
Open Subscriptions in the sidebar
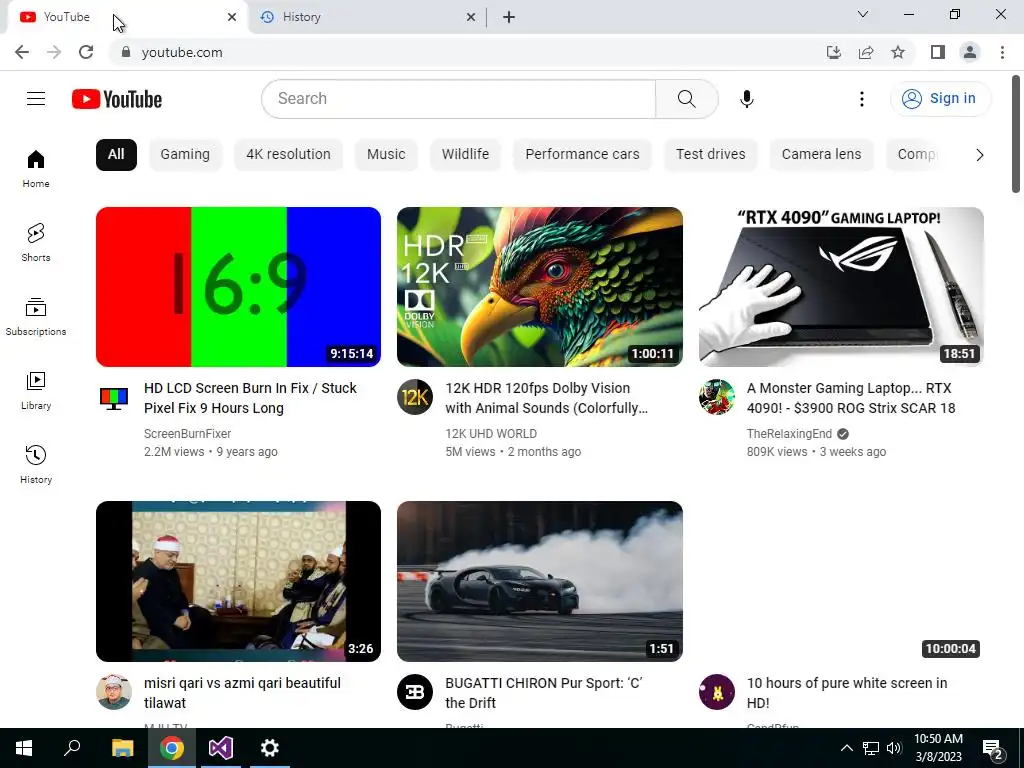pos(36,317)
